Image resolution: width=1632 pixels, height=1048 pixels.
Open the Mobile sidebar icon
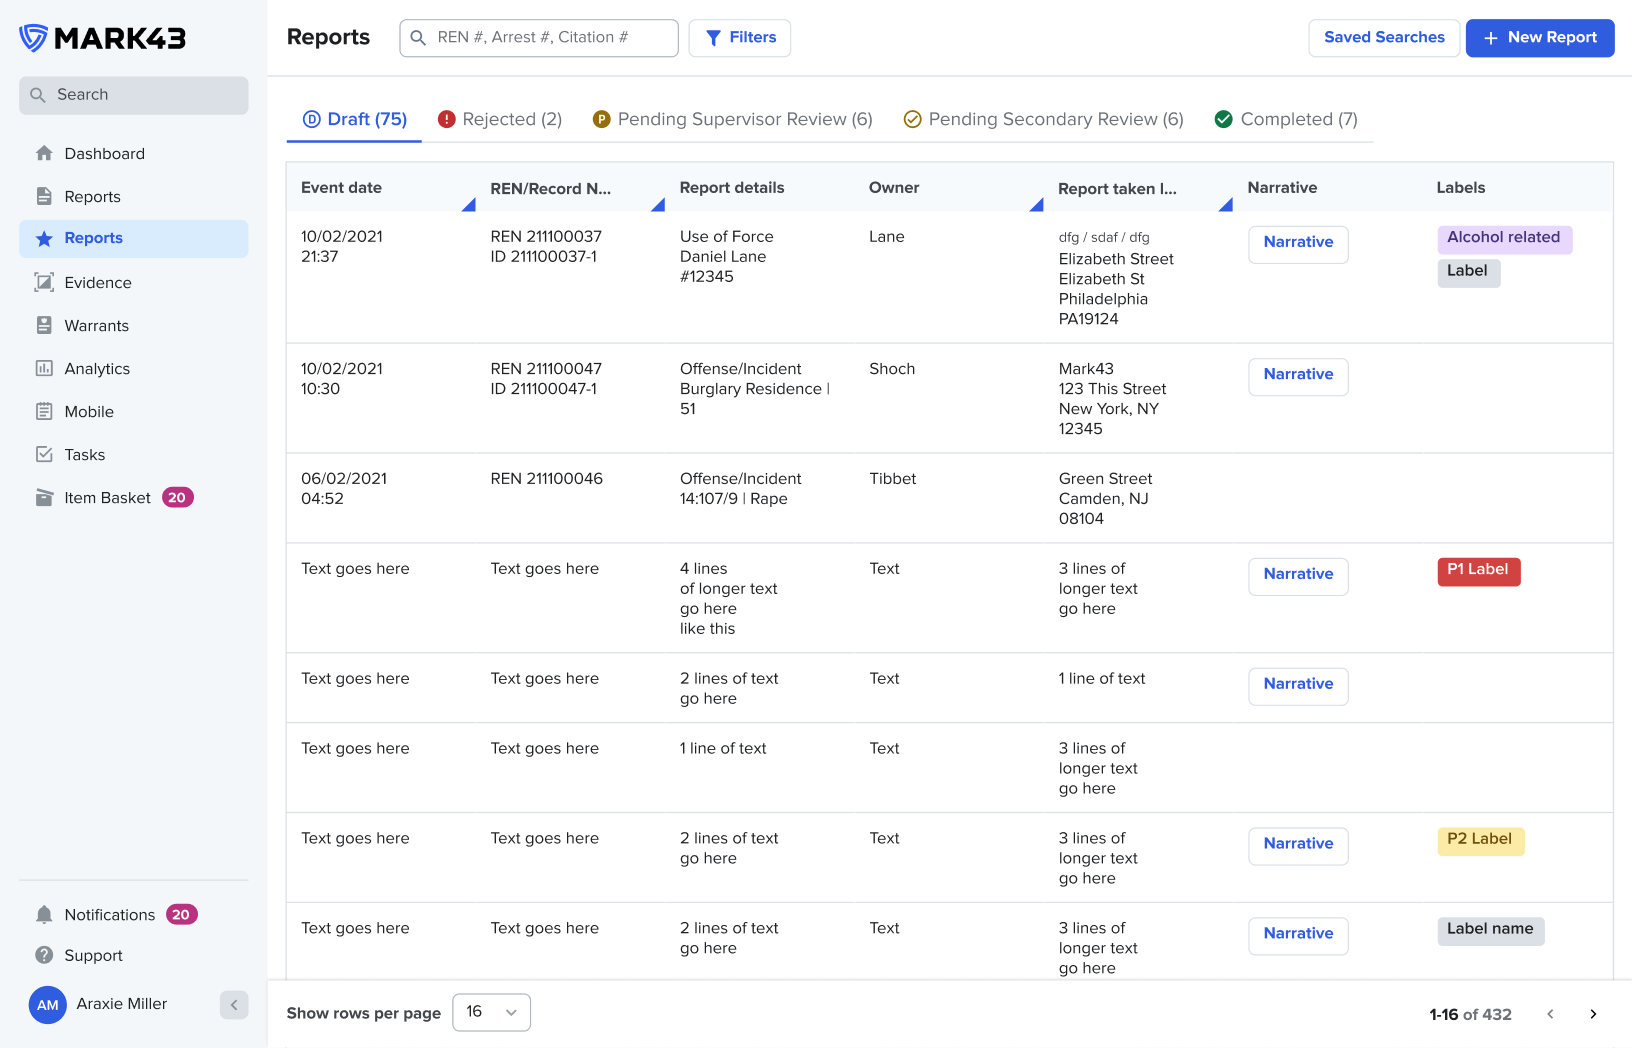[44, 411]
